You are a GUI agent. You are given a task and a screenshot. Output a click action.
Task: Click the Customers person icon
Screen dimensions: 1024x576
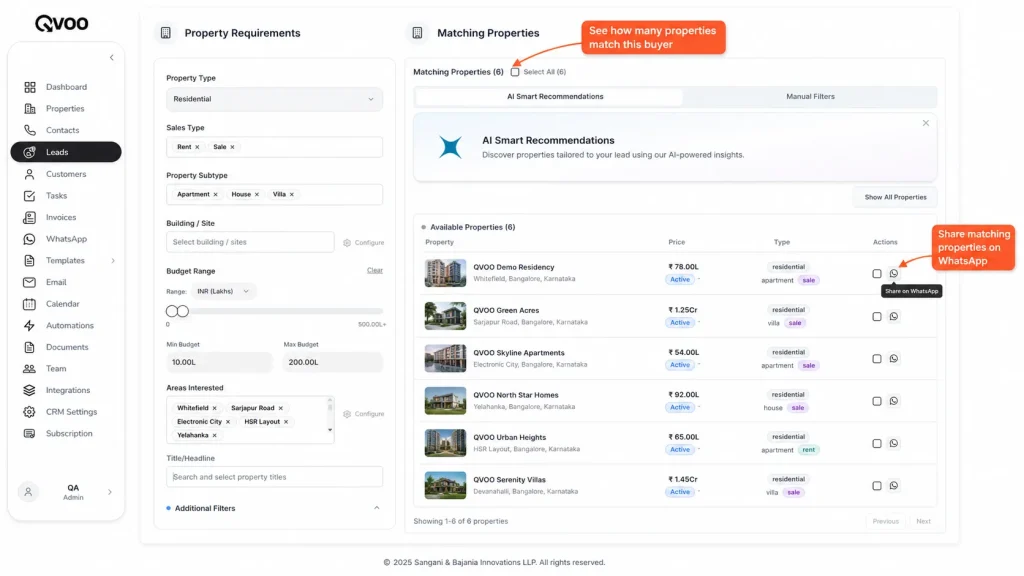coord(29,174)
